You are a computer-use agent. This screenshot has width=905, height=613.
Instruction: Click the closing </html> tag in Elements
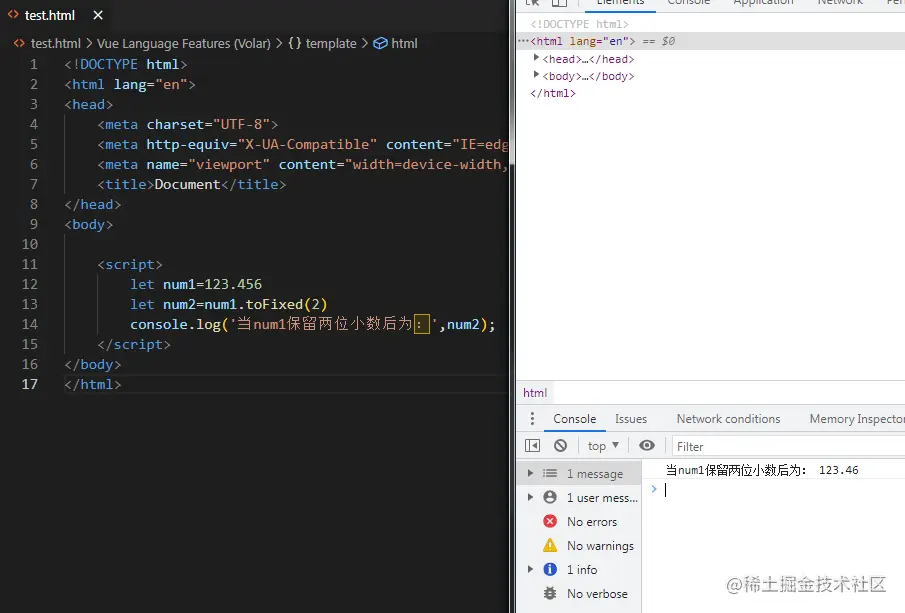coord(553,93)
